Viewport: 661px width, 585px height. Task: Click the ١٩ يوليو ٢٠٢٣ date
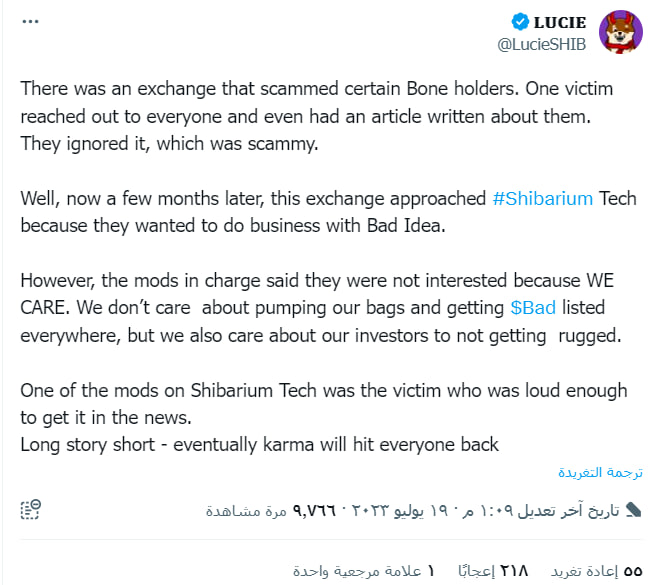pos(402,510)
